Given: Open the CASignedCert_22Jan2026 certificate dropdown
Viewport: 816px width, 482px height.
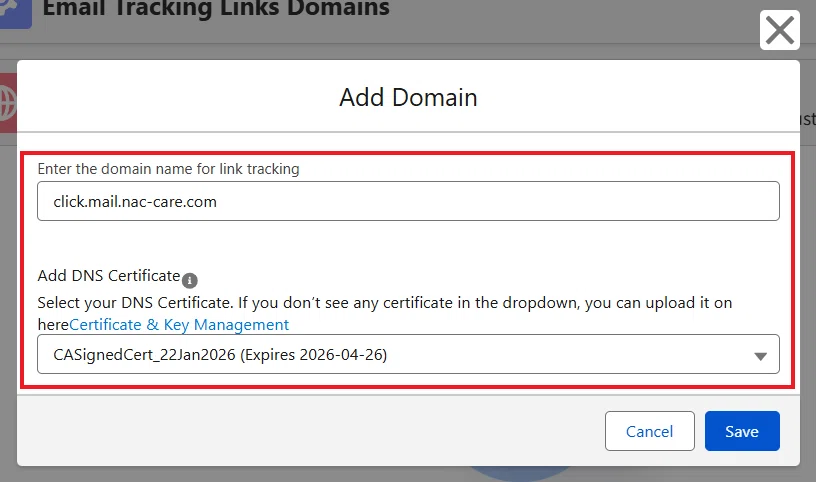Looking at the screenshot, I should pyautogui.click(x=408, y=354).
